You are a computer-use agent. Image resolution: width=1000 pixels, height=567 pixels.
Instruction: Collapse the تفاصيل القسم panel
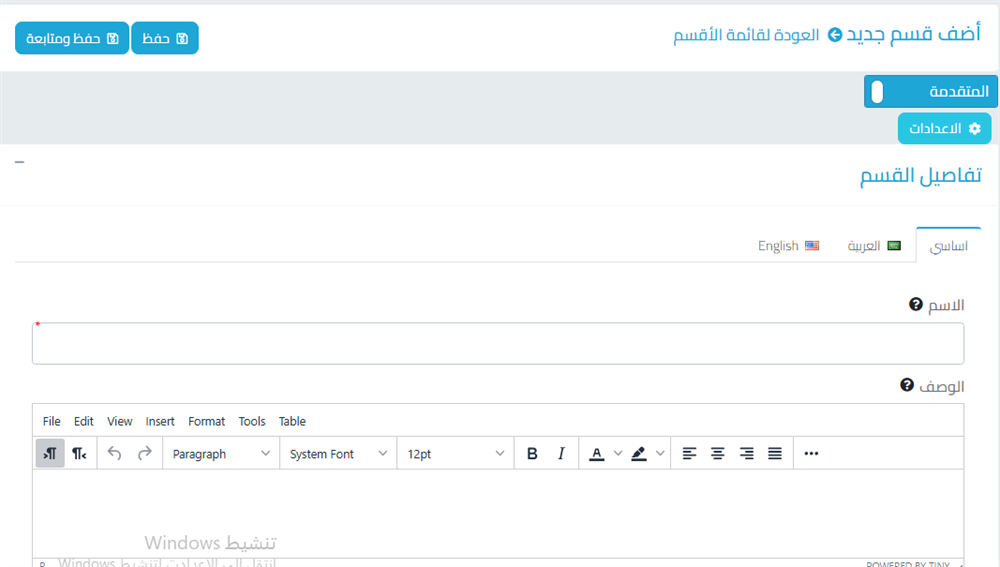pos(20,162)
